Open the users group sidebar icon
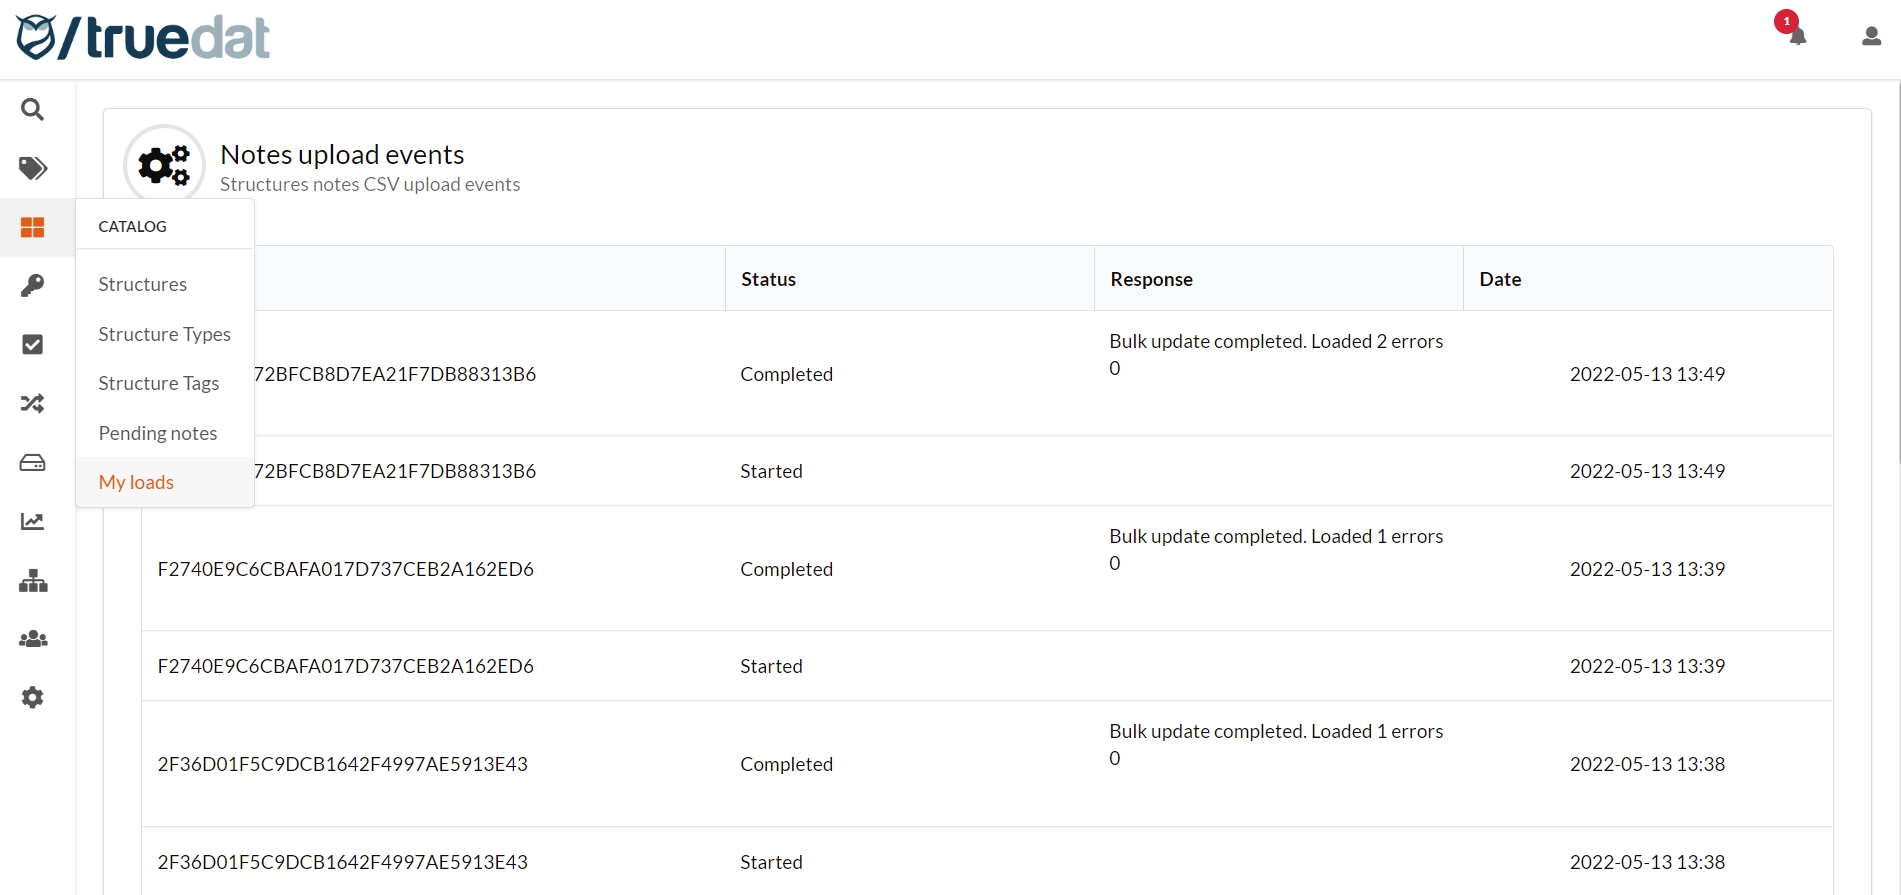1901x895 pixels. pyautogui.click(x=32, y=639)
